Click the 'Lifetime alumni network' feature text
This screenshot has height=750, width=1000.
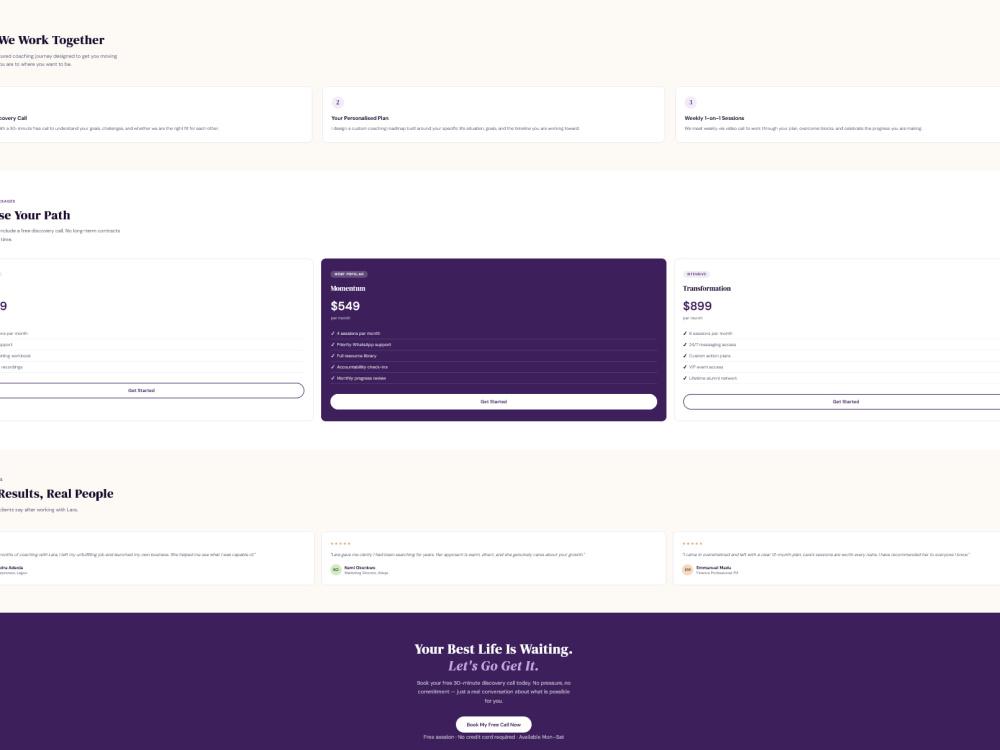pyautogui.click(x=713, y=378)
